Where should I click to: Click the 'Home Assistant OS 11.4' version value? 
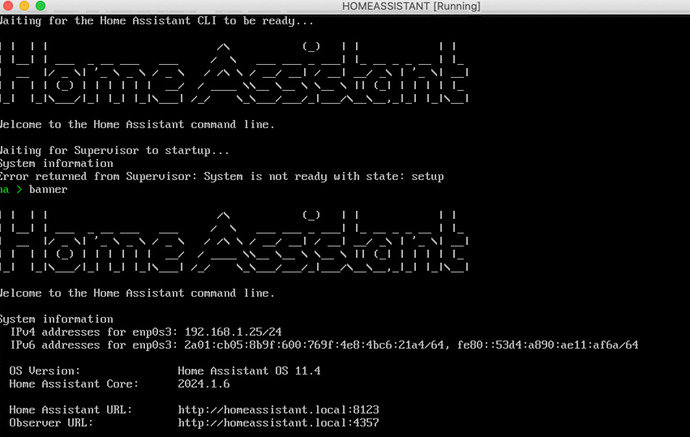coord(249,371)
